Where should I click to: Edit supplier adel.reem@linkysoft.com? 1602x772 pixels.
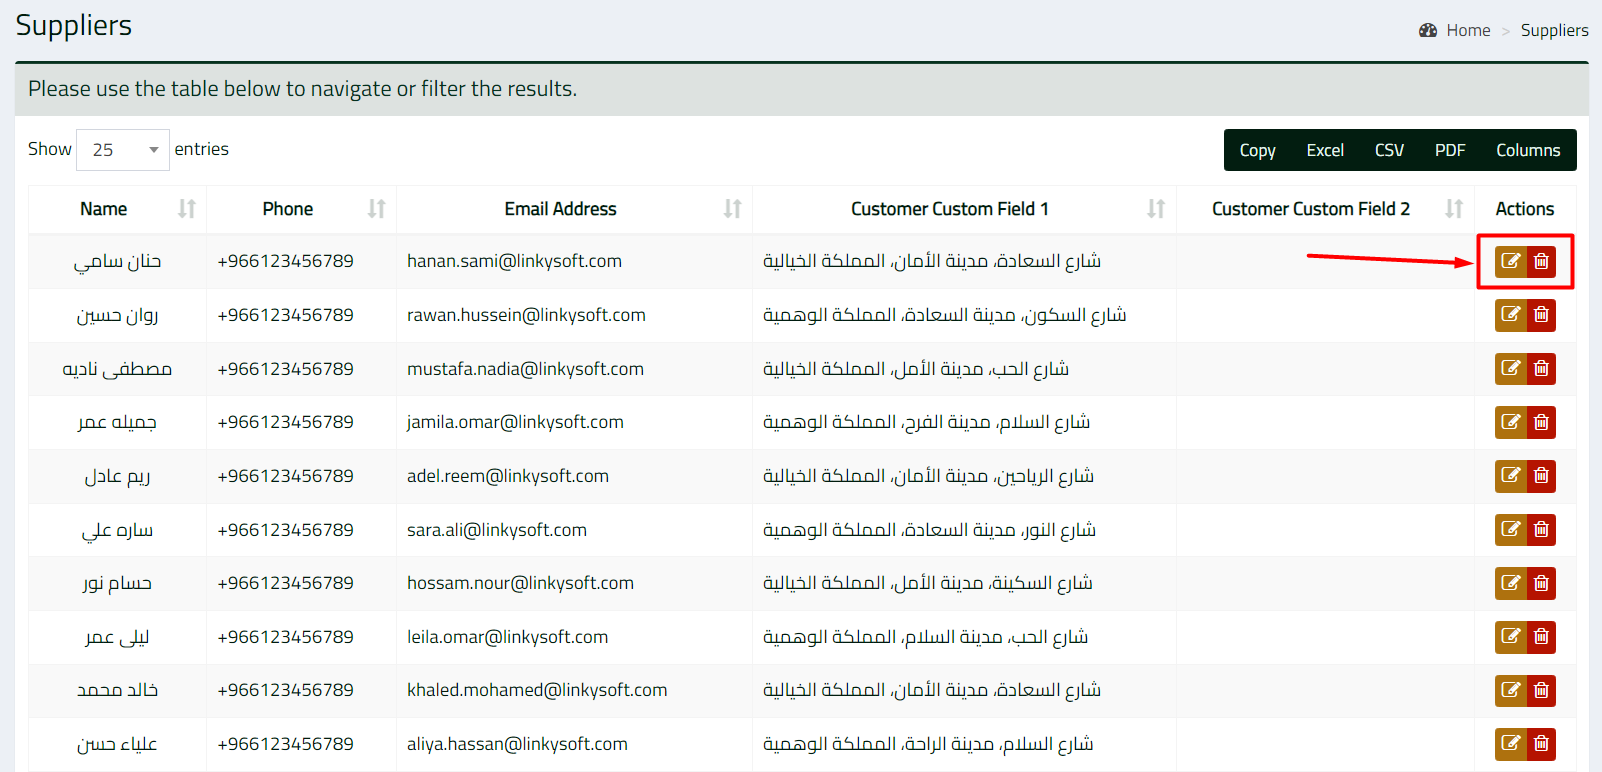(1511, 476)
